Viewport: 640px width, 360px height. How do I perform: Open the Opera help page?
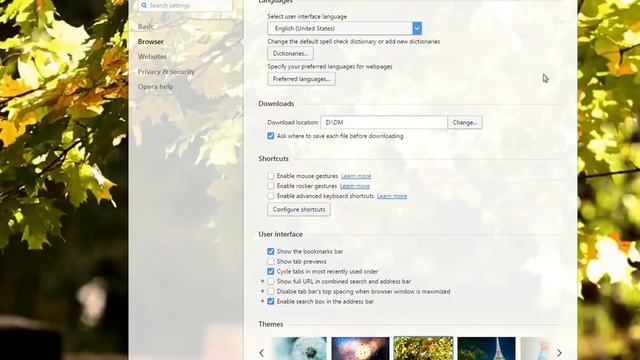pyautogui.click(x=156, y=87)
